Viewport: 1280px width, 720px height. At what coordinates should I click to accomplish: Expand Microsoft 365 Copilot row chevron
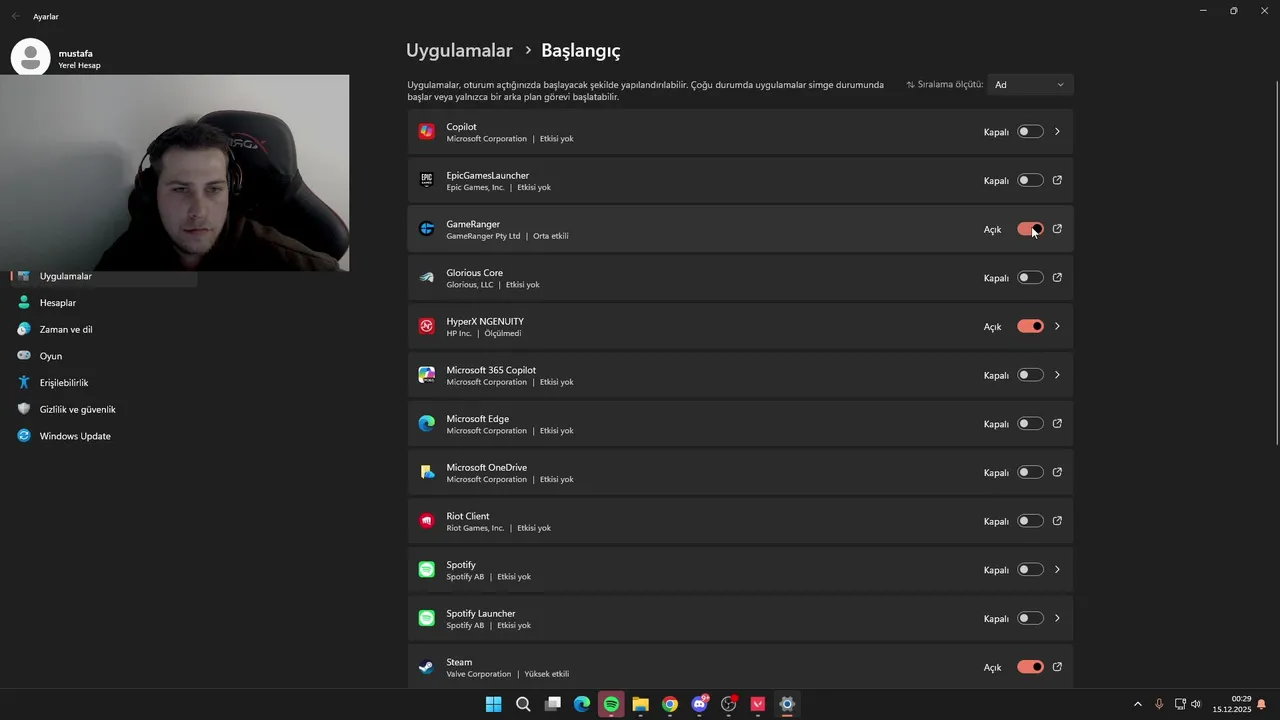[1057, 375]
